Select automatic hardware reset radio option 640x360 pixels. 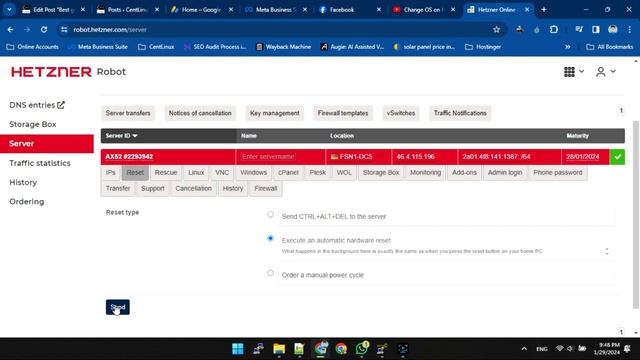tap(270, 238)
